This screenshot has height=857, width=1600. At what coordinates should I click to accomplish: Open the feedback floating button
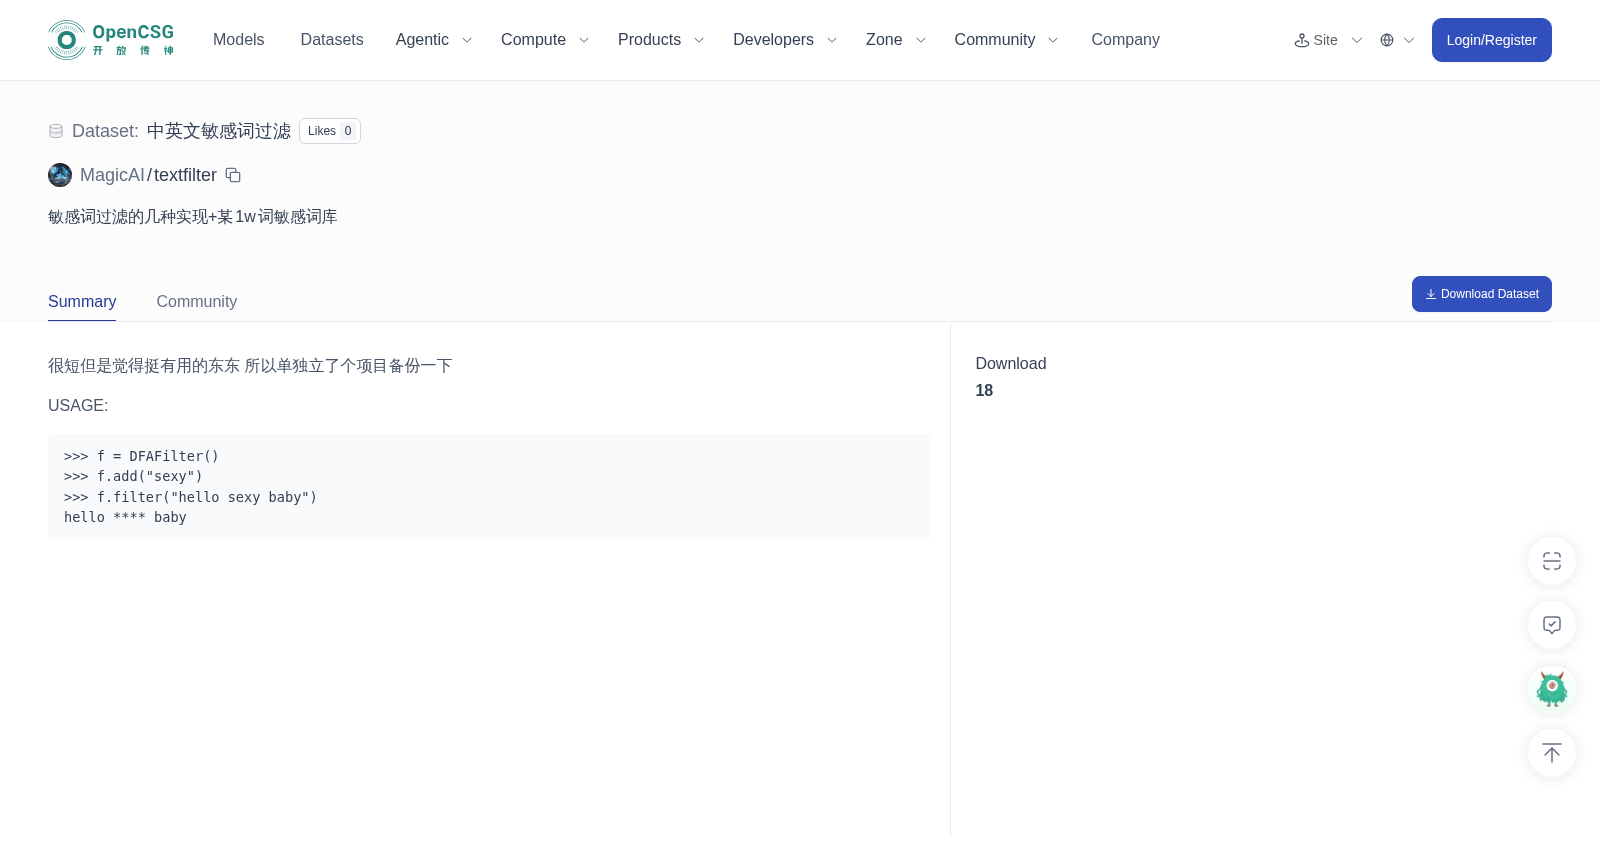1552,625
